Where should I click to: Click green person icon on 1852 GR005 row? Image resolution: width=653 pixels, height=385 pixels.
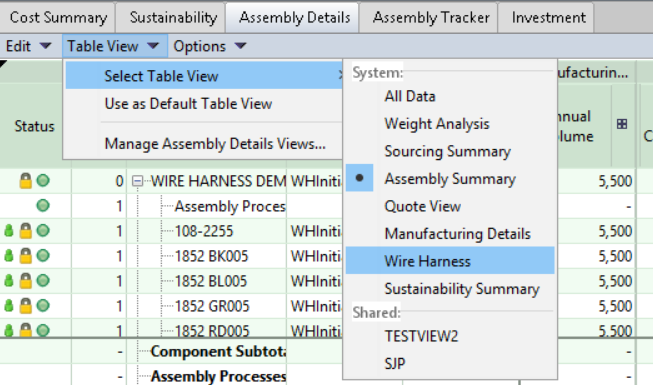pyautogui.click(x=9, y=305)
